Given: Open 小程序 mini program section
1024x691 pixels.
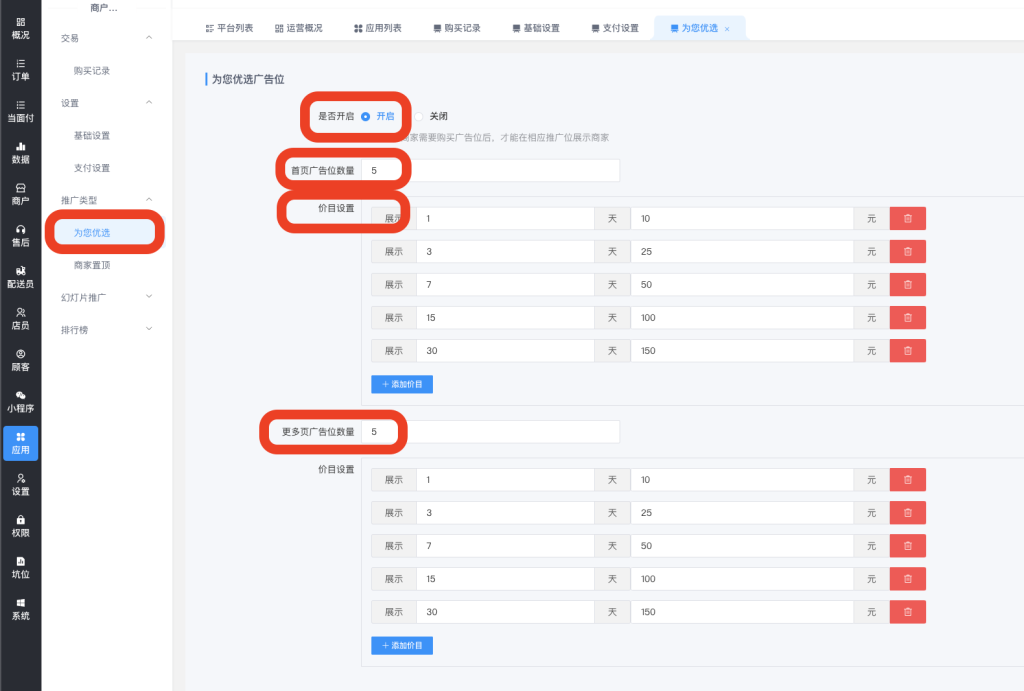Looking at the screenshot, I should tap(20, 401).
